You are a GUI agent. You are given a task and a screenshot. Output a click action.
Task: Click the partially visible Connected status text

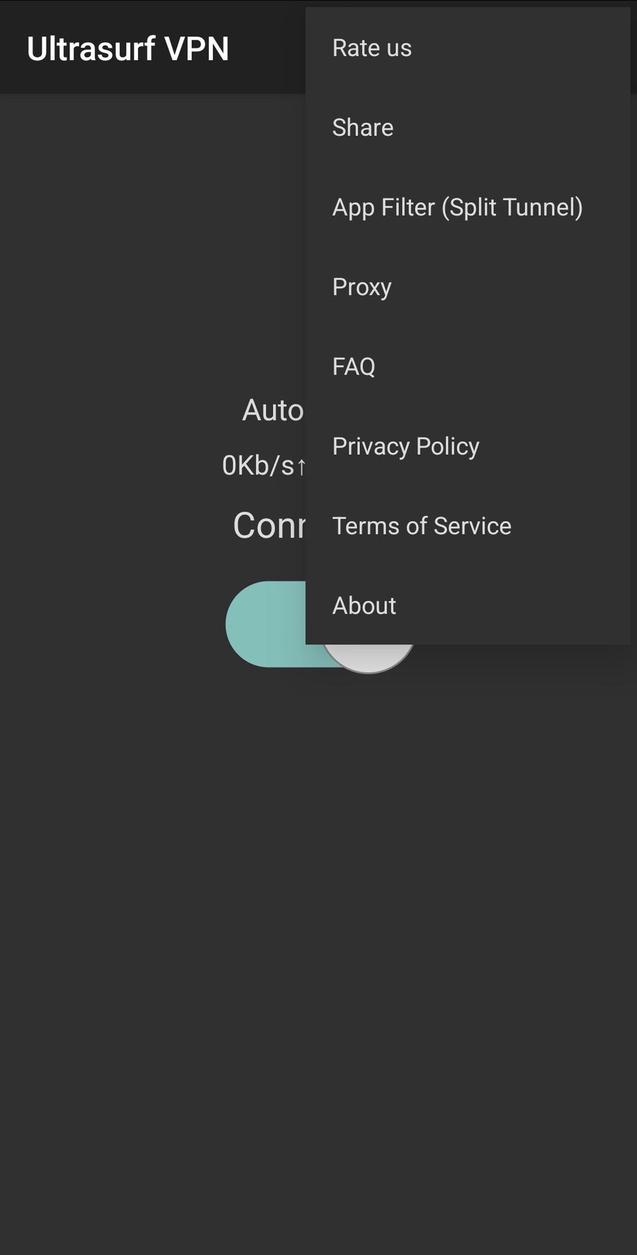tap(270, 525)
